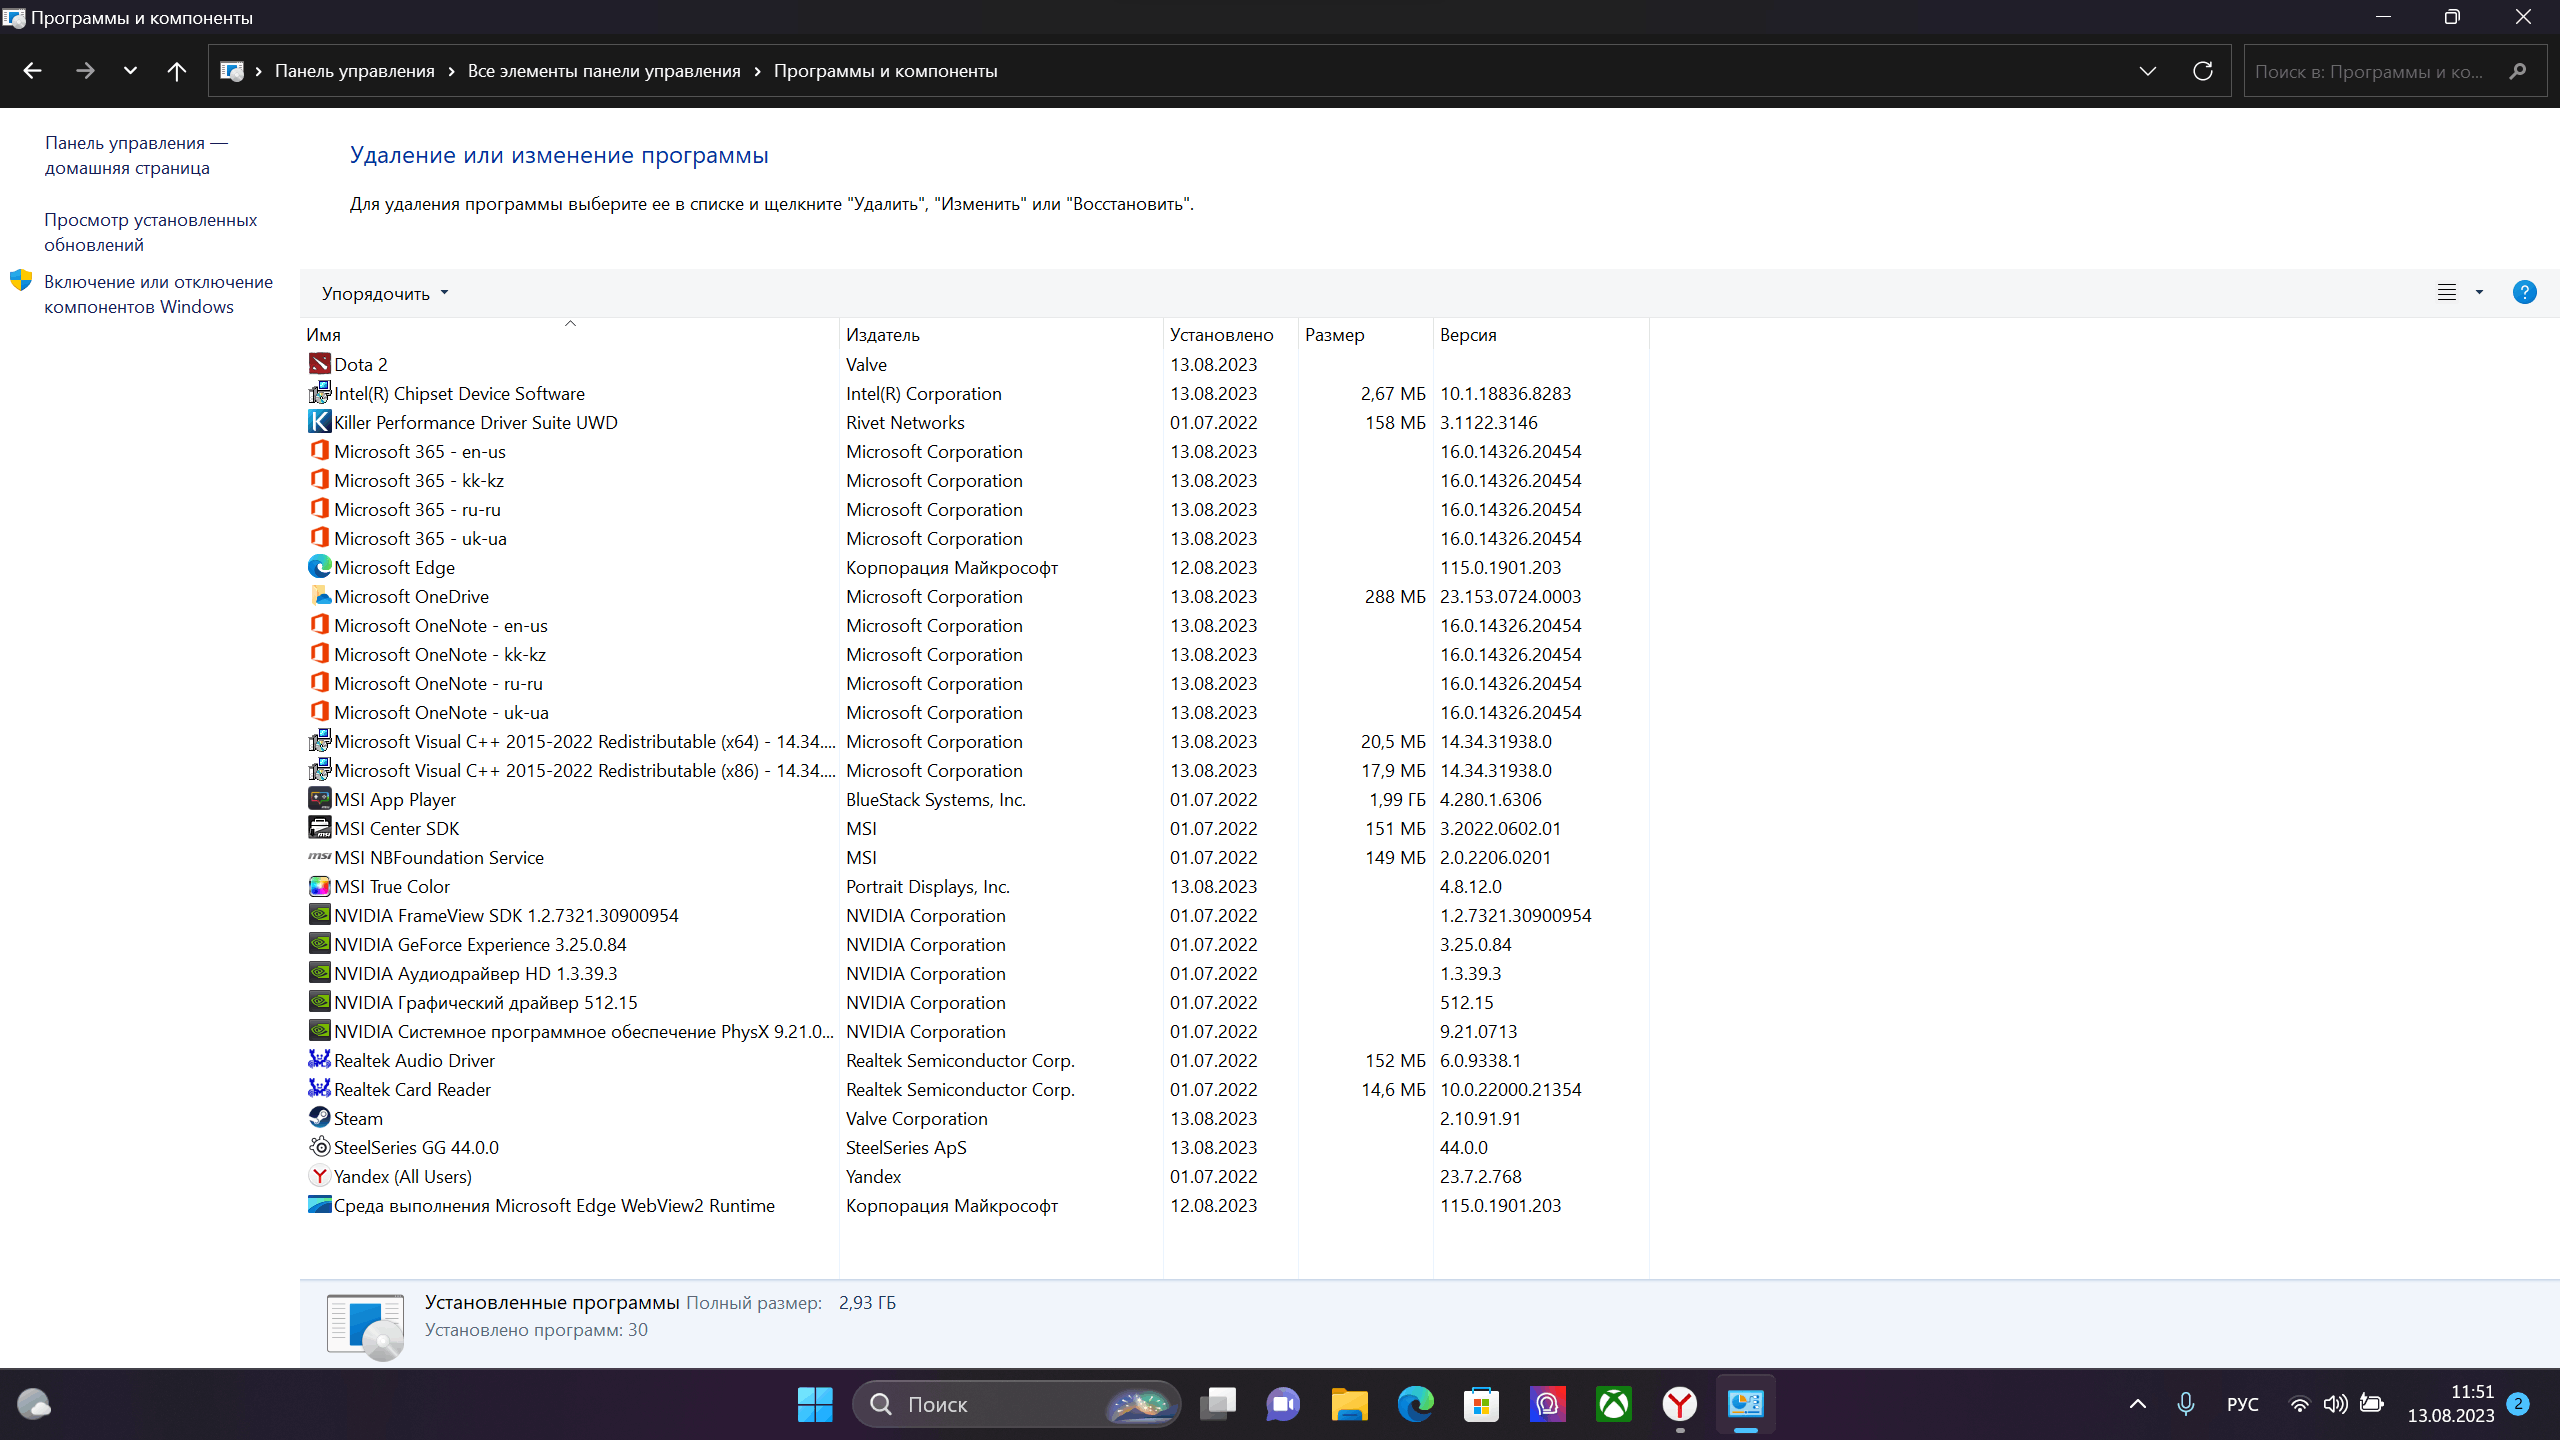Select NVIDIA Графический драйвер 512.15
The height and width of the screenshot is (1440, 2560).
tap(974, 1002)
